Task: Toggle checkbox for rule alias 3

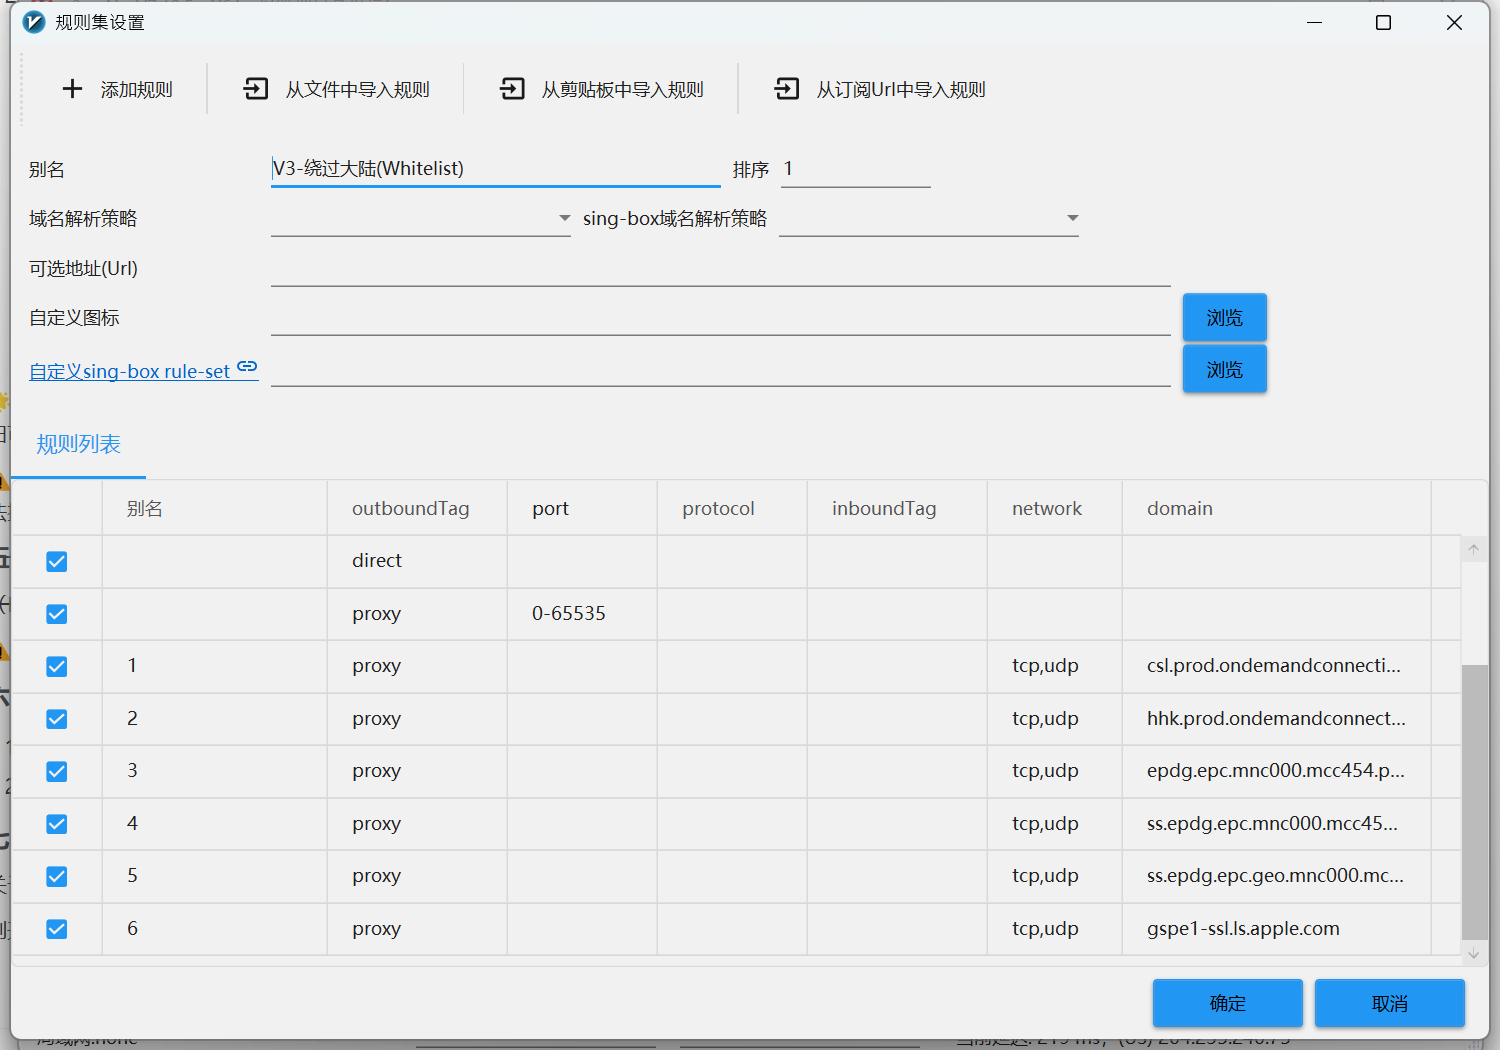Action: (57, 771)
